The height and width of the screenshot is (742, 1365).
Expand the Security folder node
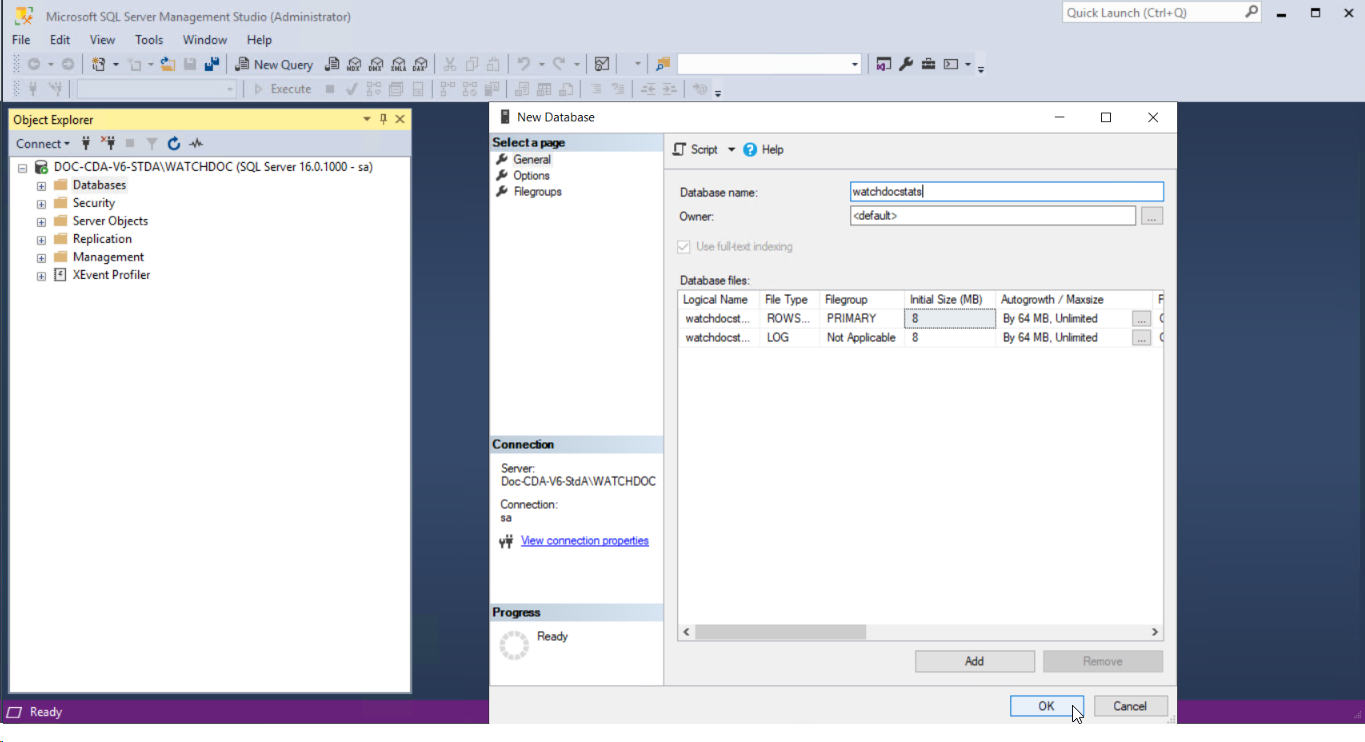[41, 204]
